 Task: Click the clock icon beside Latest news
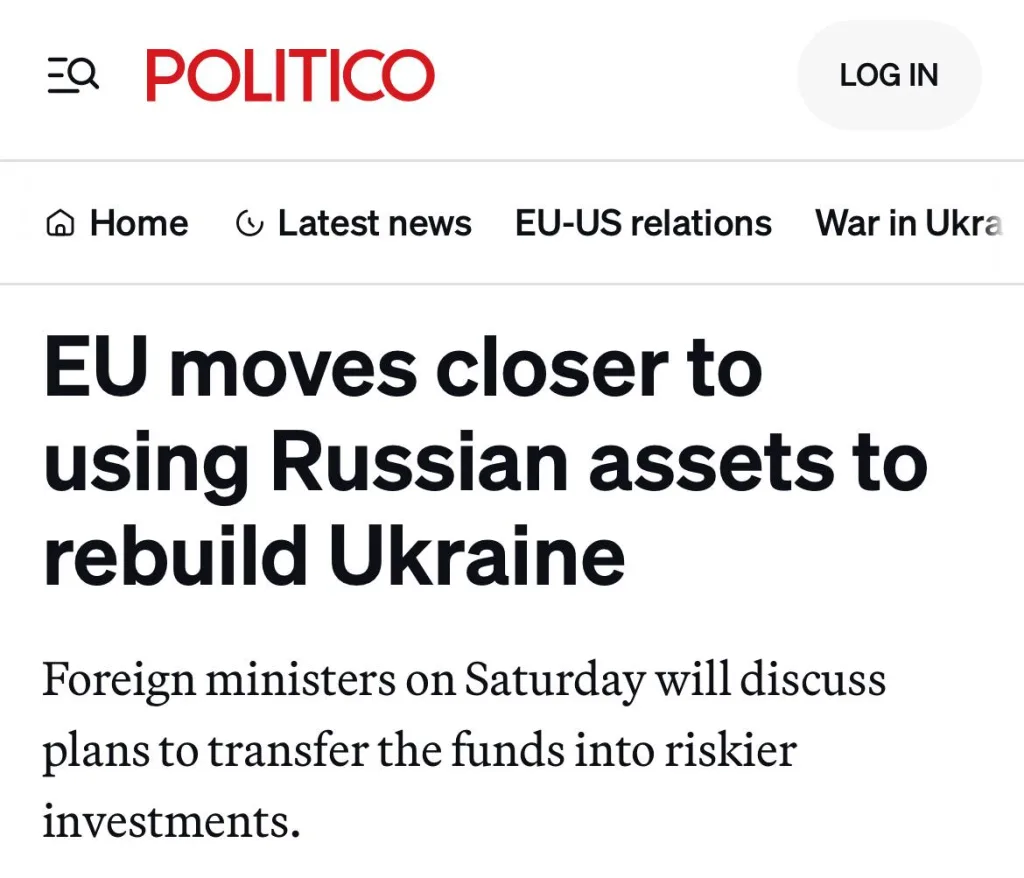click(248, 224)
